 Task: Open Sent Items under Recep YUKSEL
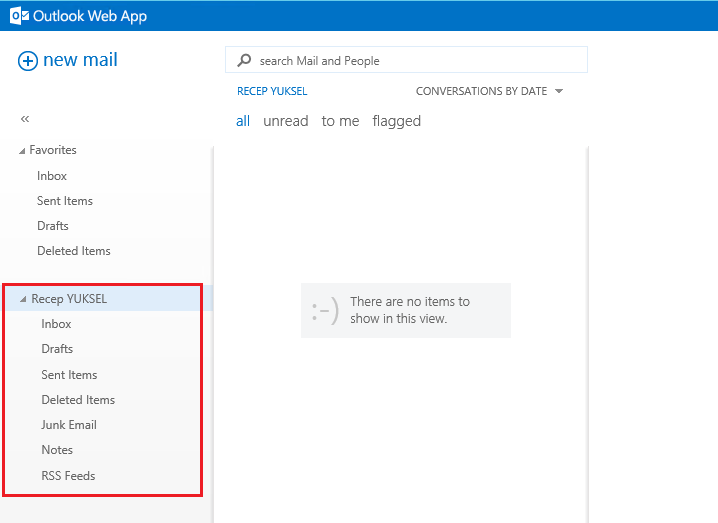click(69, 375)
